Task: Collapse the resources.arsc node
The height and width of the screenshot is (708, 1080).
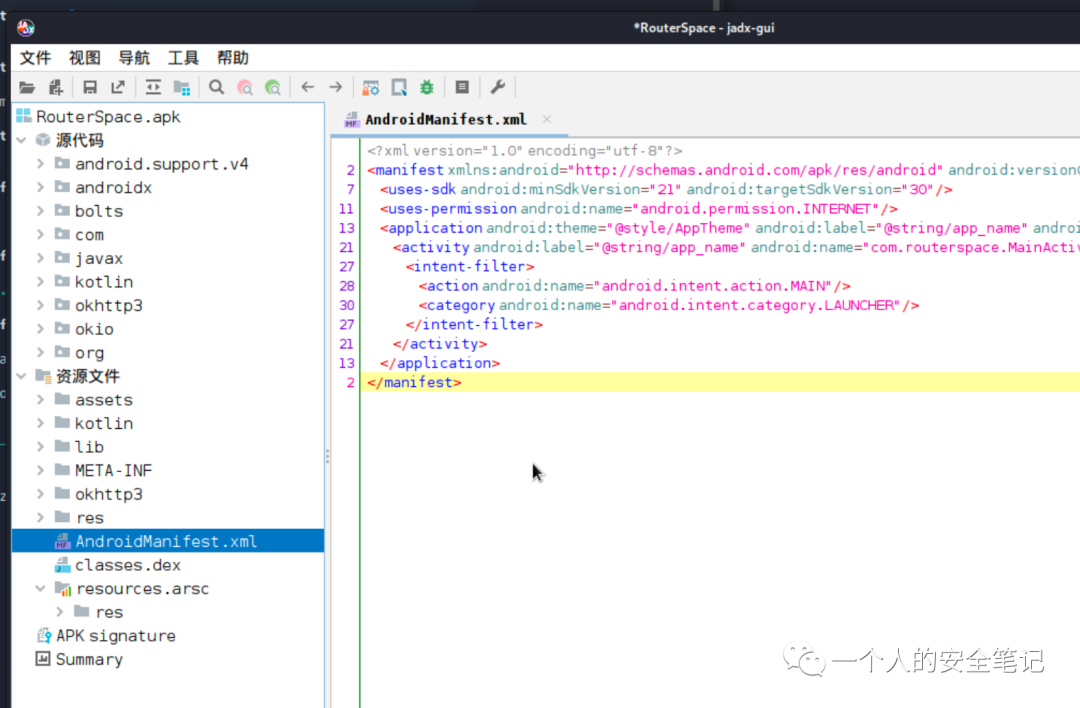Action: click(x=41, y=588)
